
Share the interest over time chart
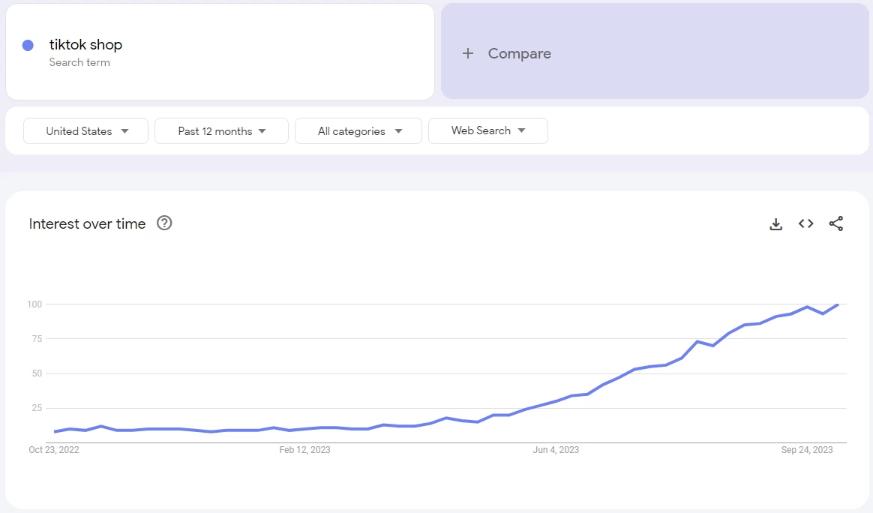(836, 223)
